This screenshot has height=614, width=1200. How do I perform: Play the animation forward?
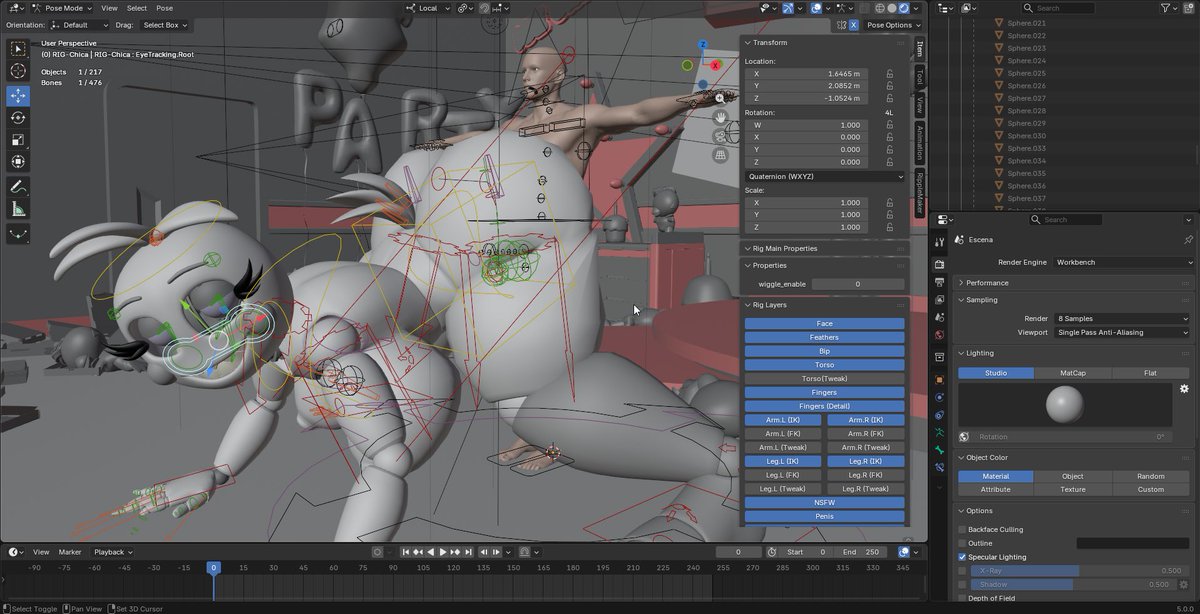[x=443, y=552]
